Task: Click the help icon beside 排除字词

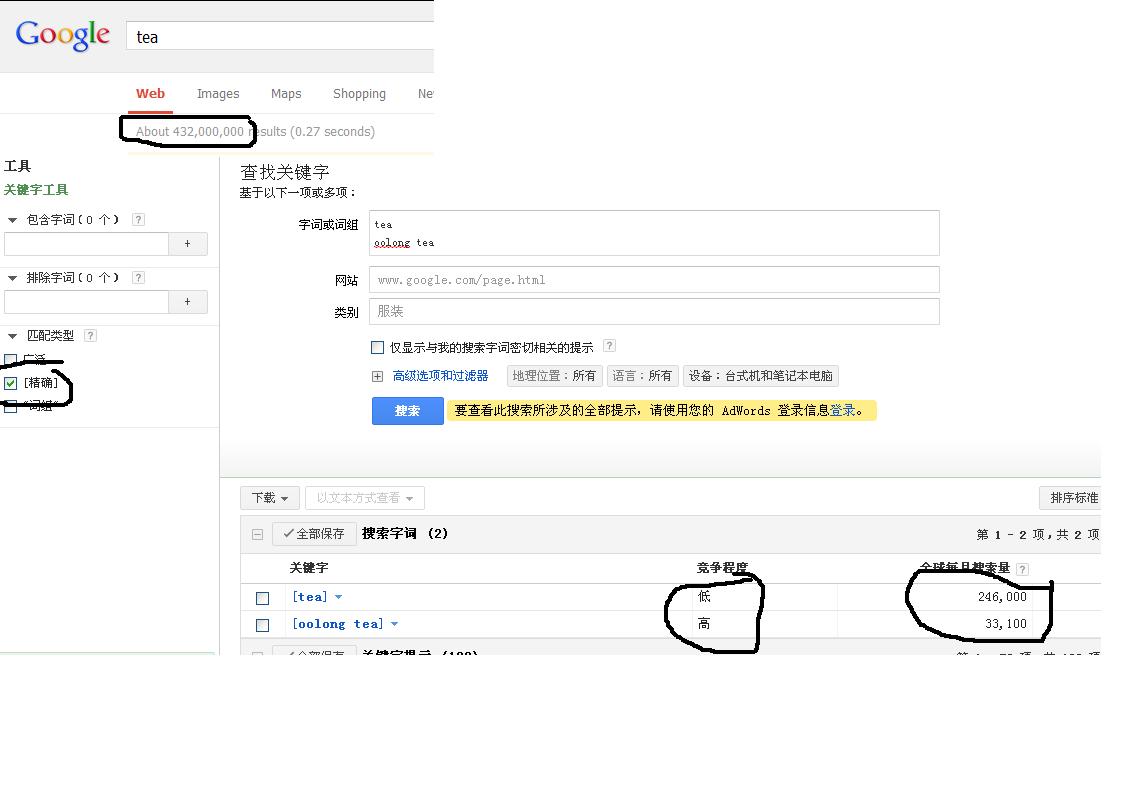Action: tap(138, 278)
